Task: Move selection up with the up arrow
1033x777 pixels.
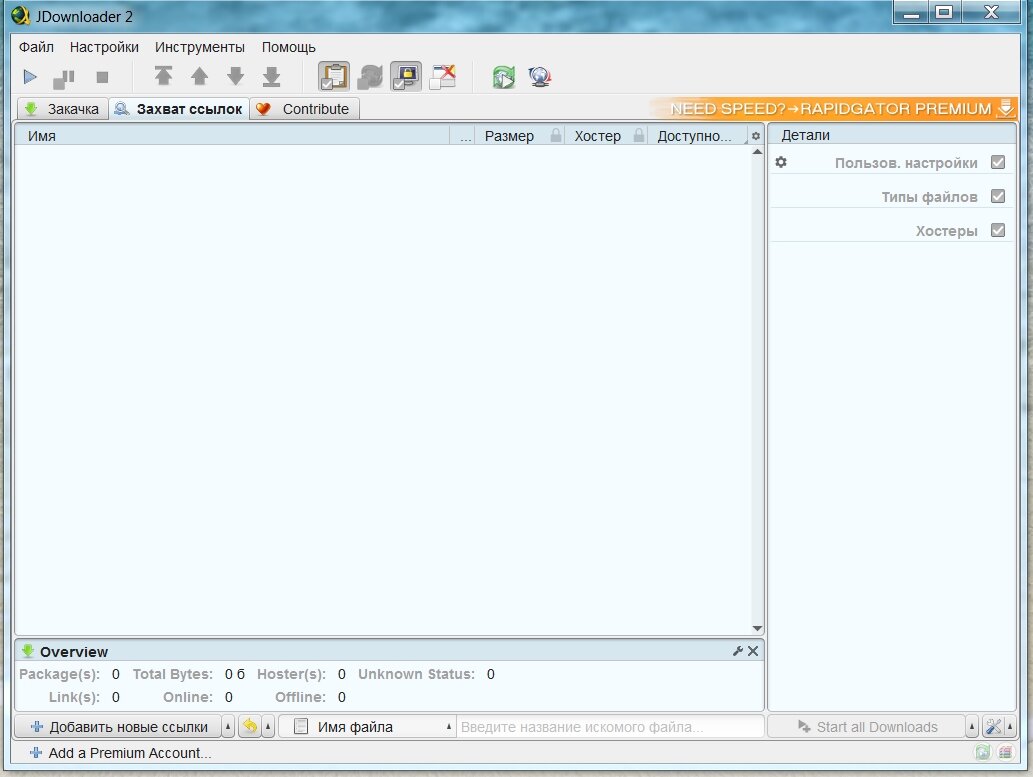Action: point(200,76)
